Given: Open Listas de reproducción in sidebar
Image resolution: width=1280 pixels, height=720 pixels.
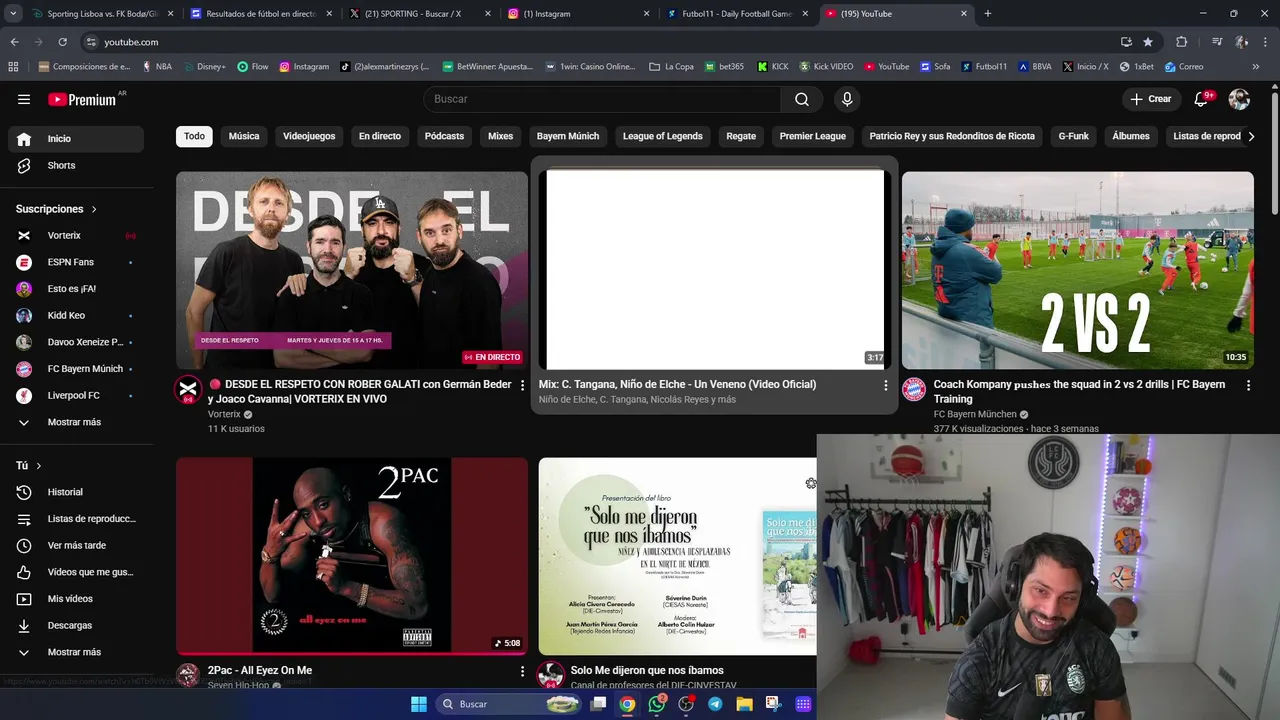Looking at the screenshot, I should pyautogui.click(x=76, y=519).
